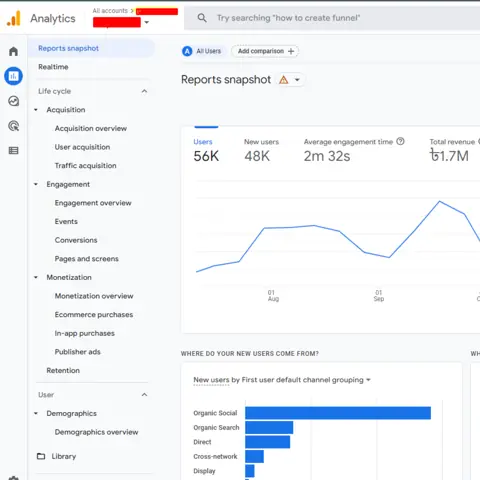The height and width of the screenshot is (480, 480).
Task: Open the Events report
Action: click(66, 222)
